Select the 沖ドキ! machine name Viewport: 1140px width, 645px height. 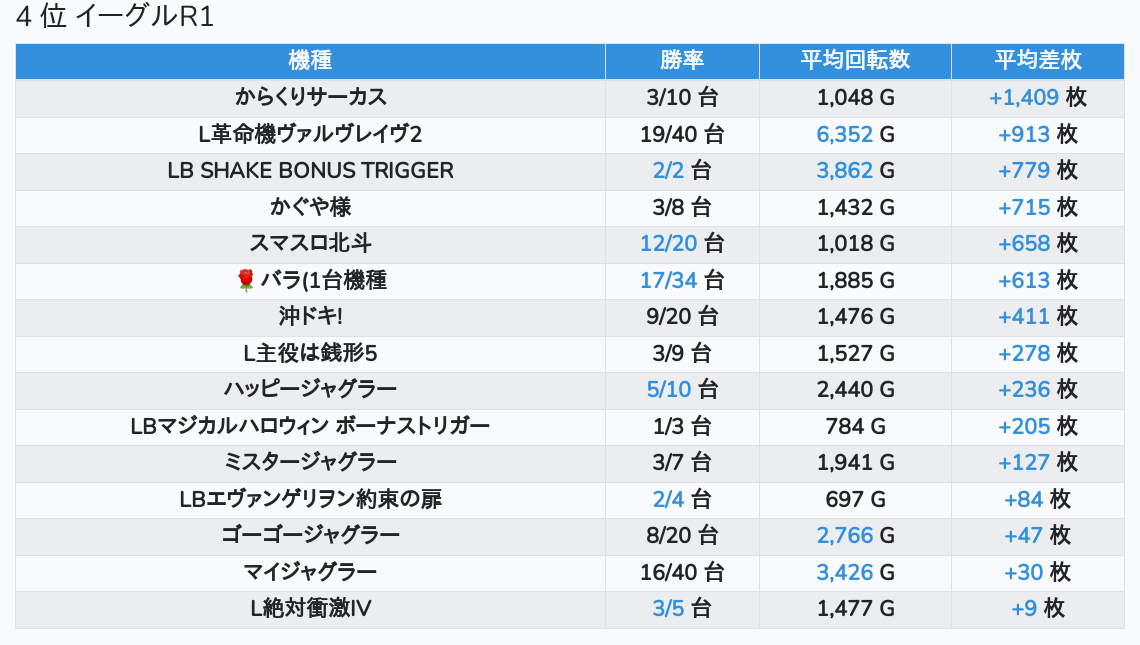[x=310, y=317]
